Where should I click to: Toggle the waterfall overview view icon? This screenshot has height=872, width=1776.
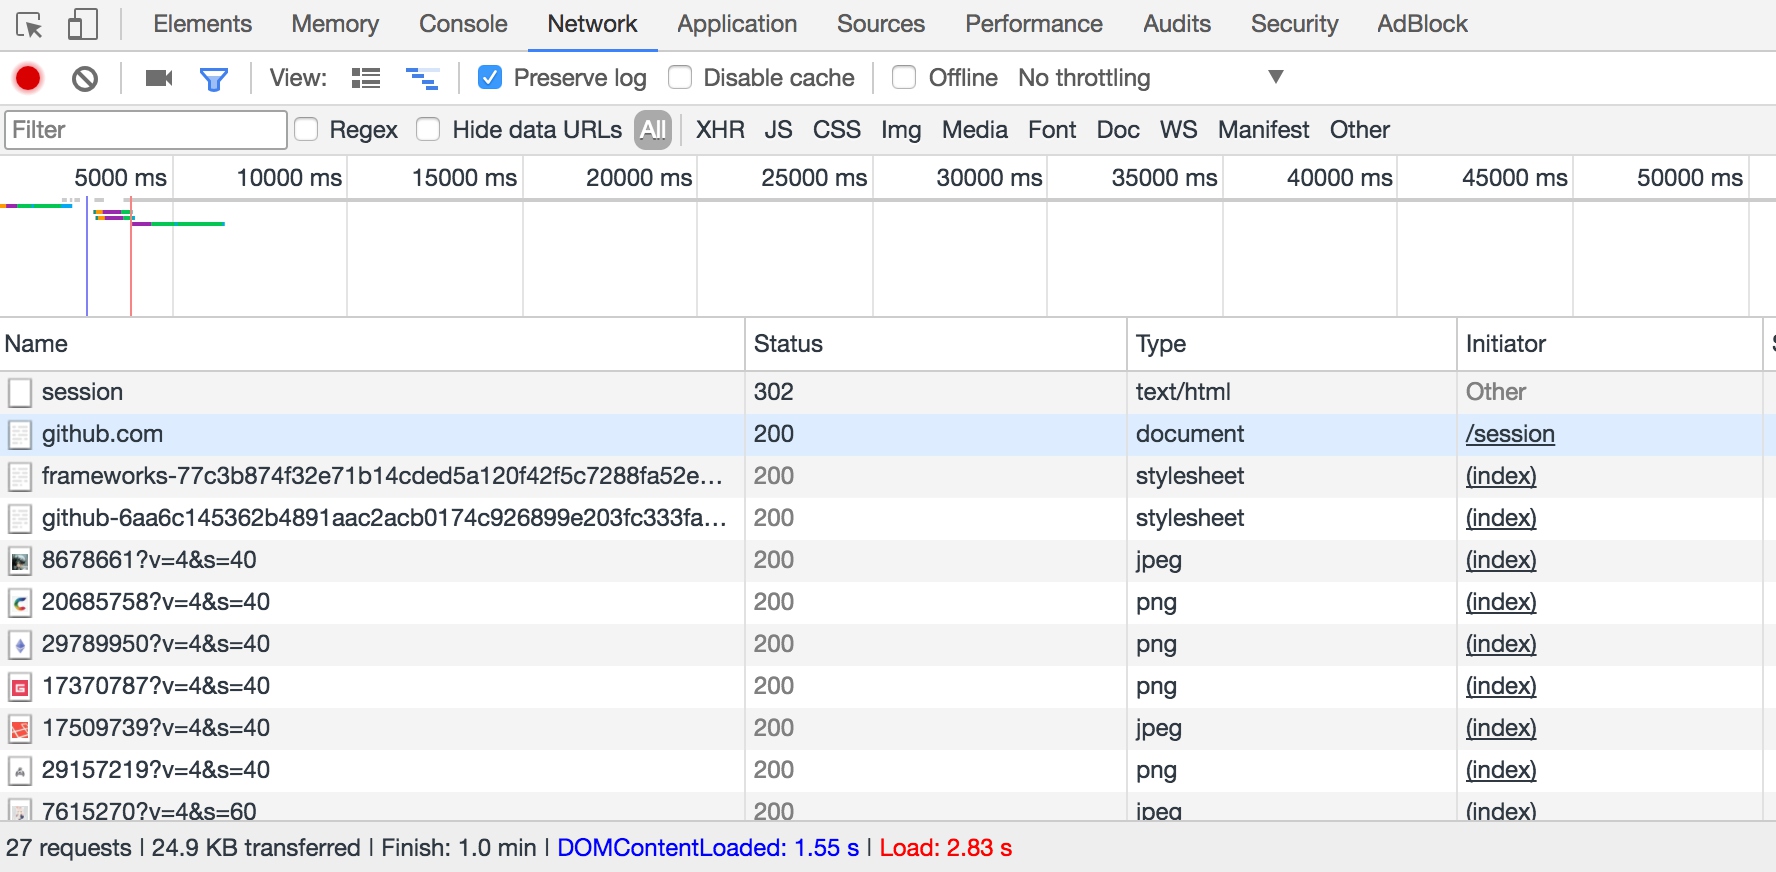421,78
